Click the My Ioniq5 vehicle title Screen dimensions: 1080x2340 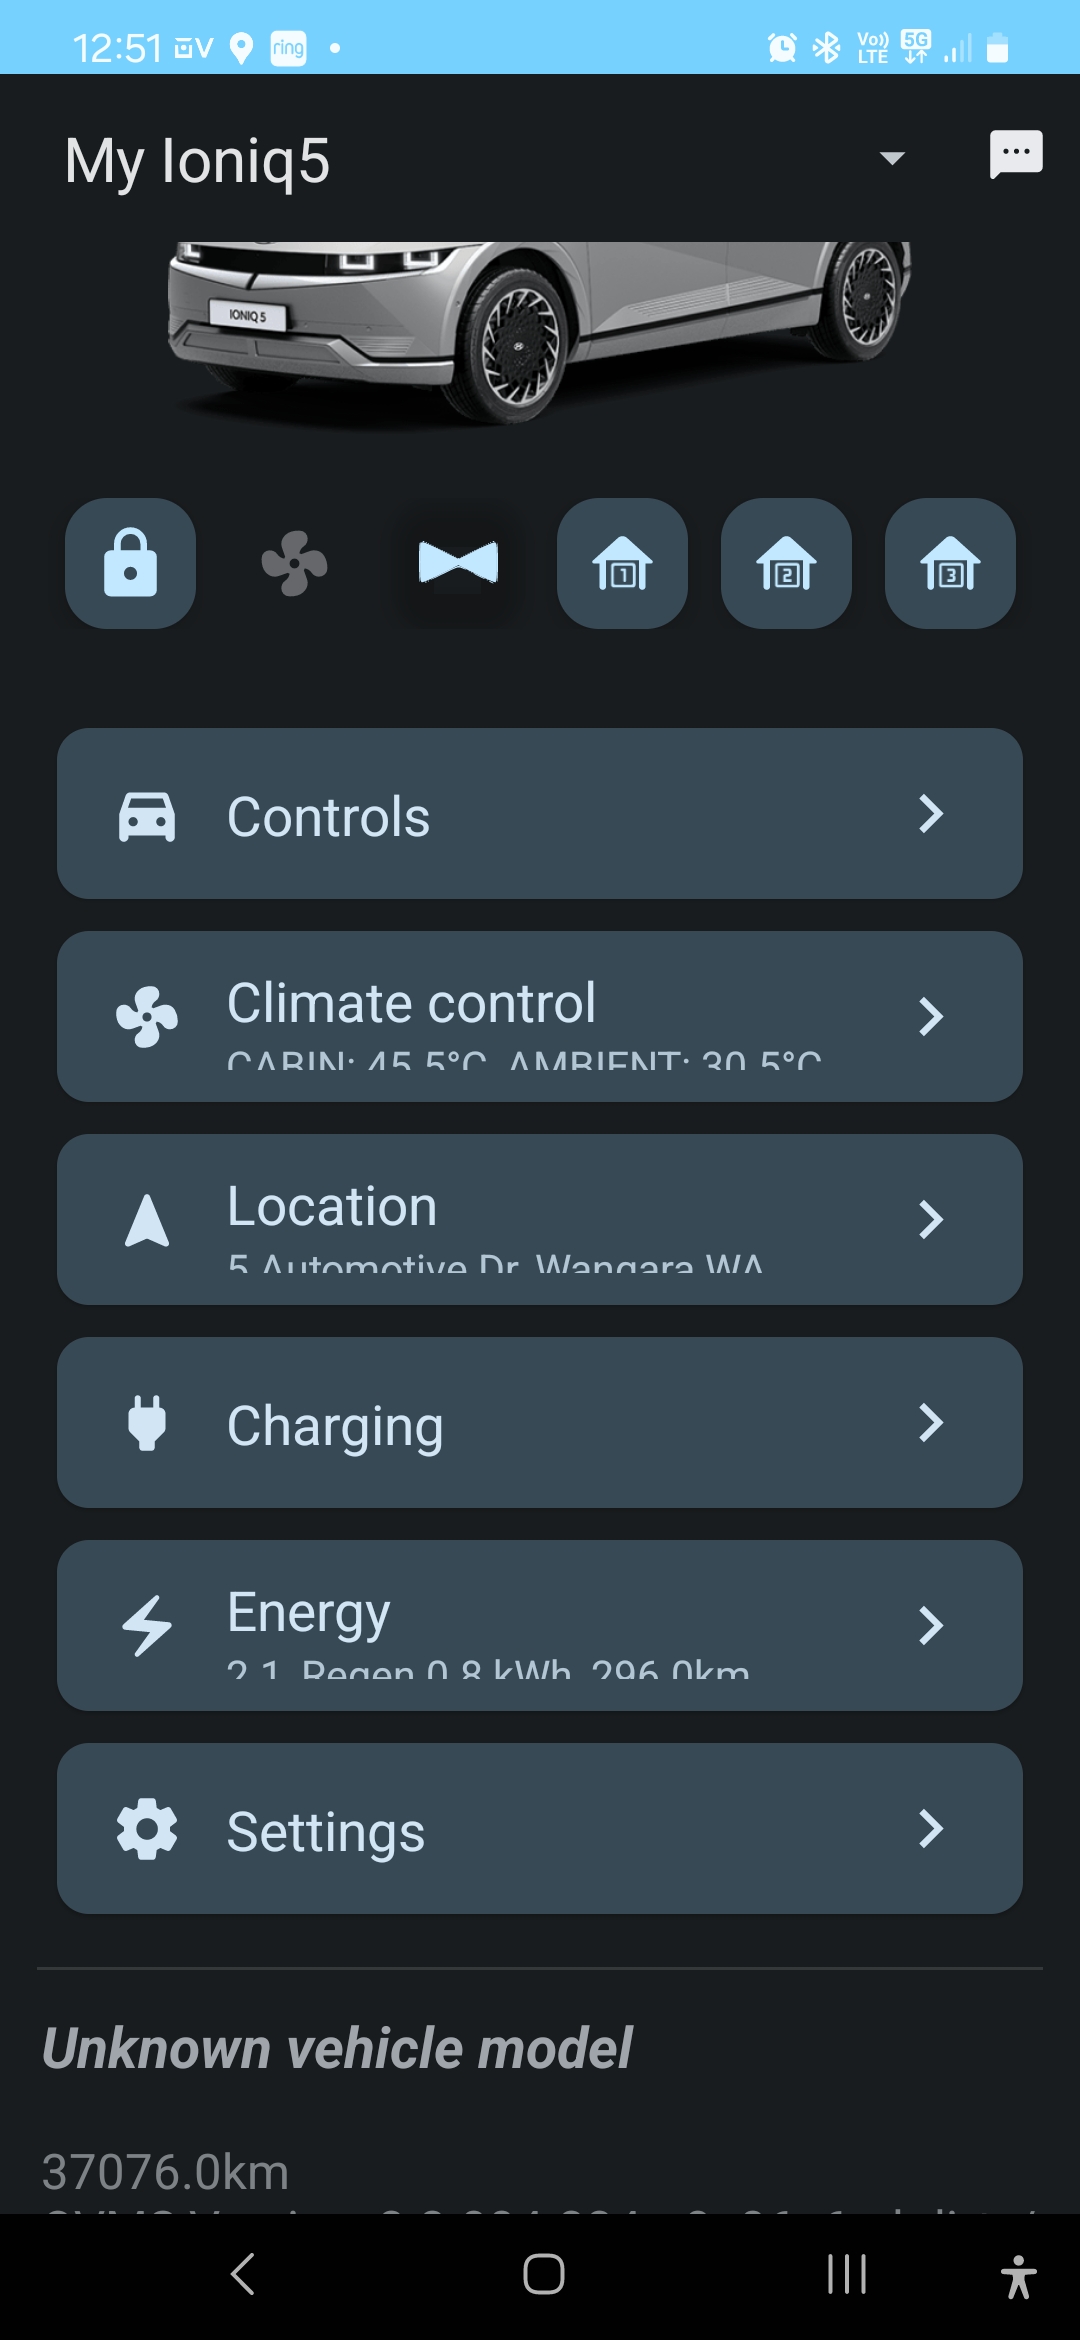click(197, 161)
